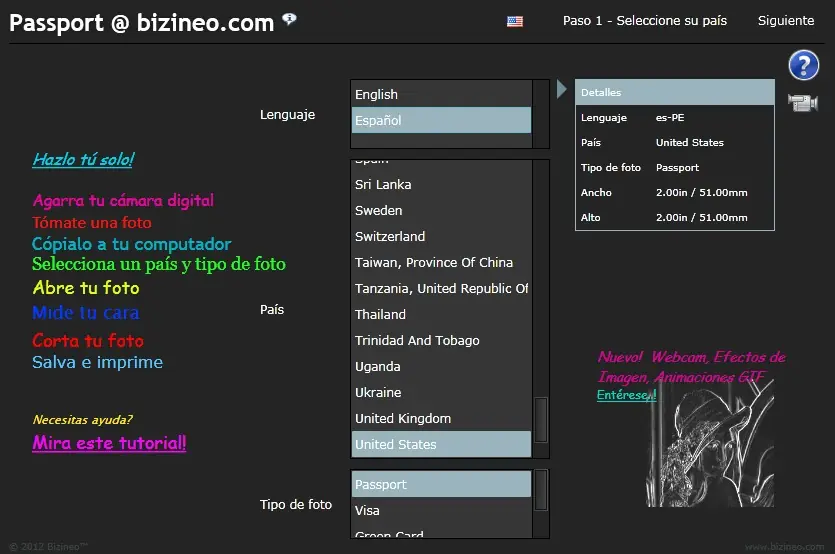Image resolution: width=835 pixels, height=554 pixels.
Task: Open the Mira este tutorial link
Action: 109,443
